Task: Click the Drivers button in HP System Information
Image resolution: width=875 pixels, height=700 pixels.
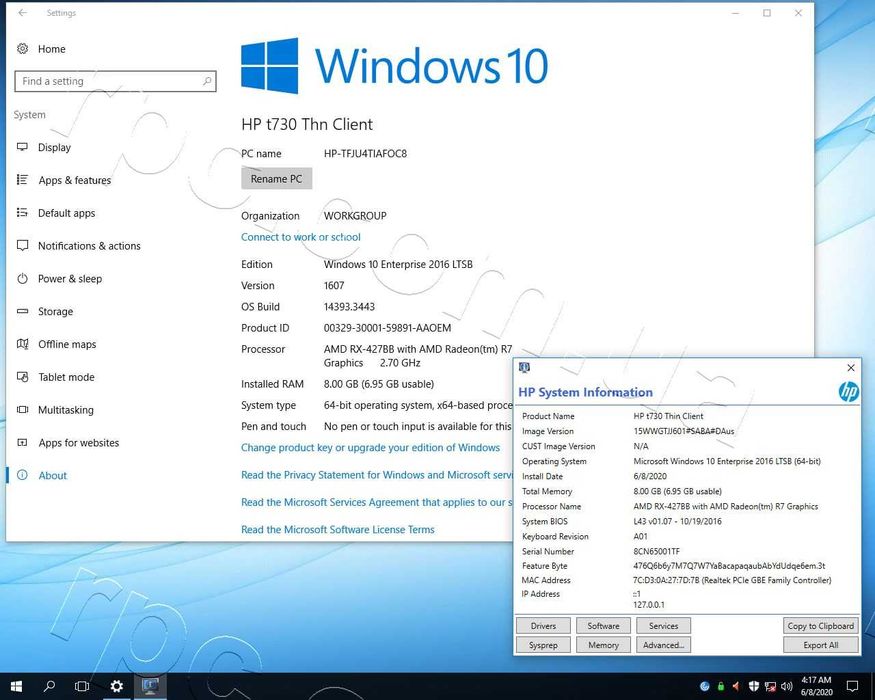Action: 543,626
